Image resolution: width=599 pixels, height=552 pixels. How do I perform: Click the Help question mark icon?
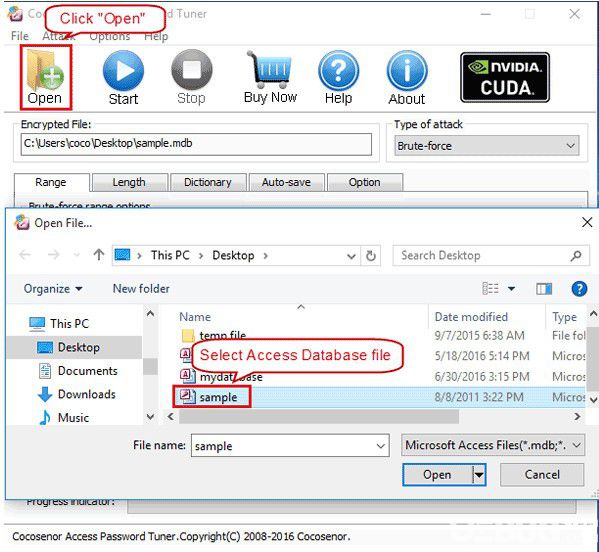click(338, 78)
